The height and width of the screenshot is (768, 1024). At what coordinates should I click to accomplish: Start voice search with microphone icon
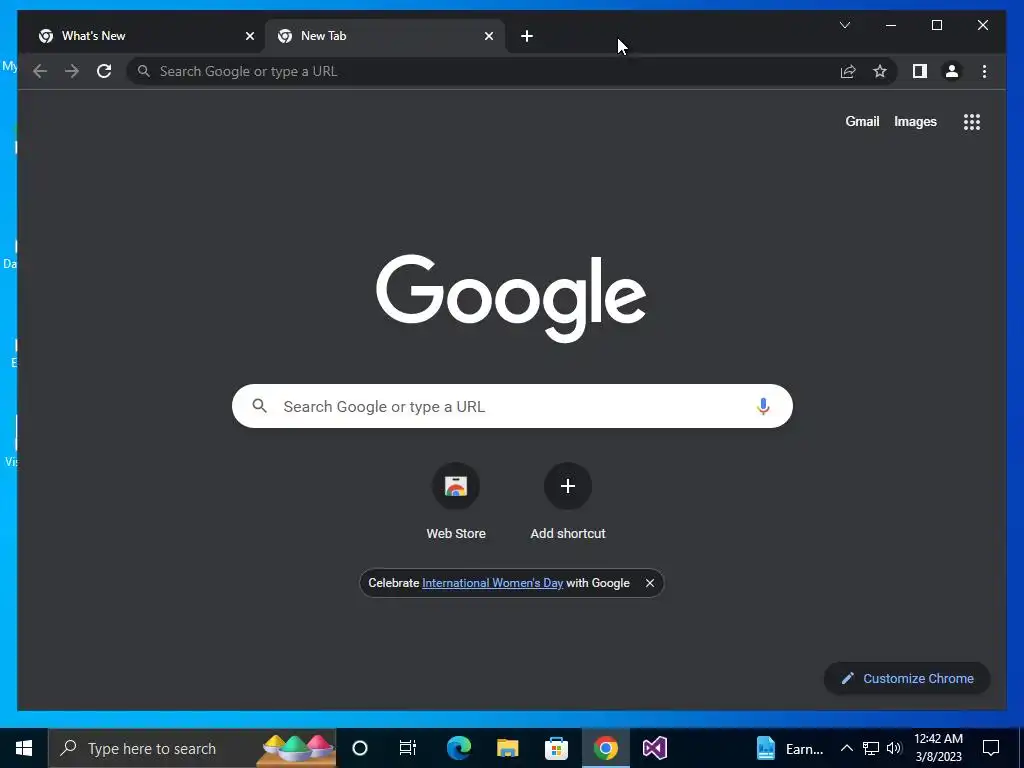pyautogui.click(x=763, y=406)
